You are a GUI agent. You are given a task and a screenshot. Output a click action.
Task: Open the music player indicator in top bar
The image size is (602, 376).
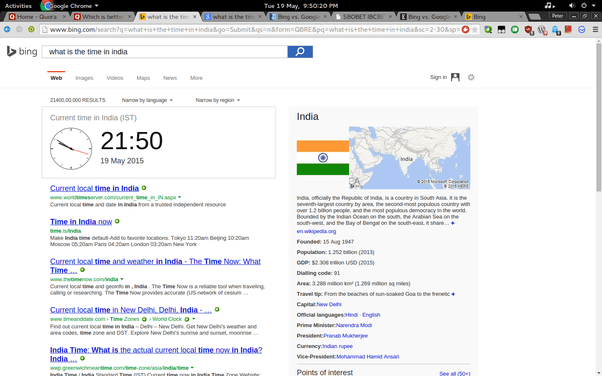[550, 5]
